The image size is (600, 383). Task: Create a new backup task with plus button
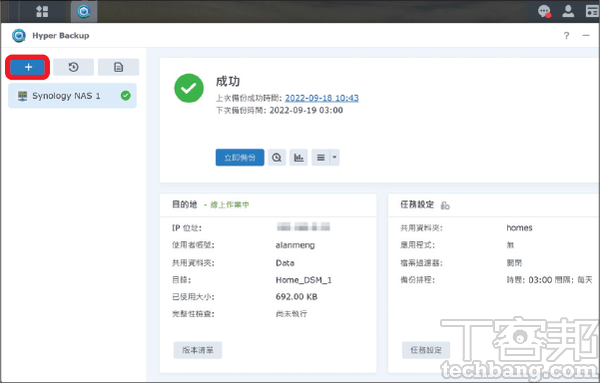pos(28,67)
